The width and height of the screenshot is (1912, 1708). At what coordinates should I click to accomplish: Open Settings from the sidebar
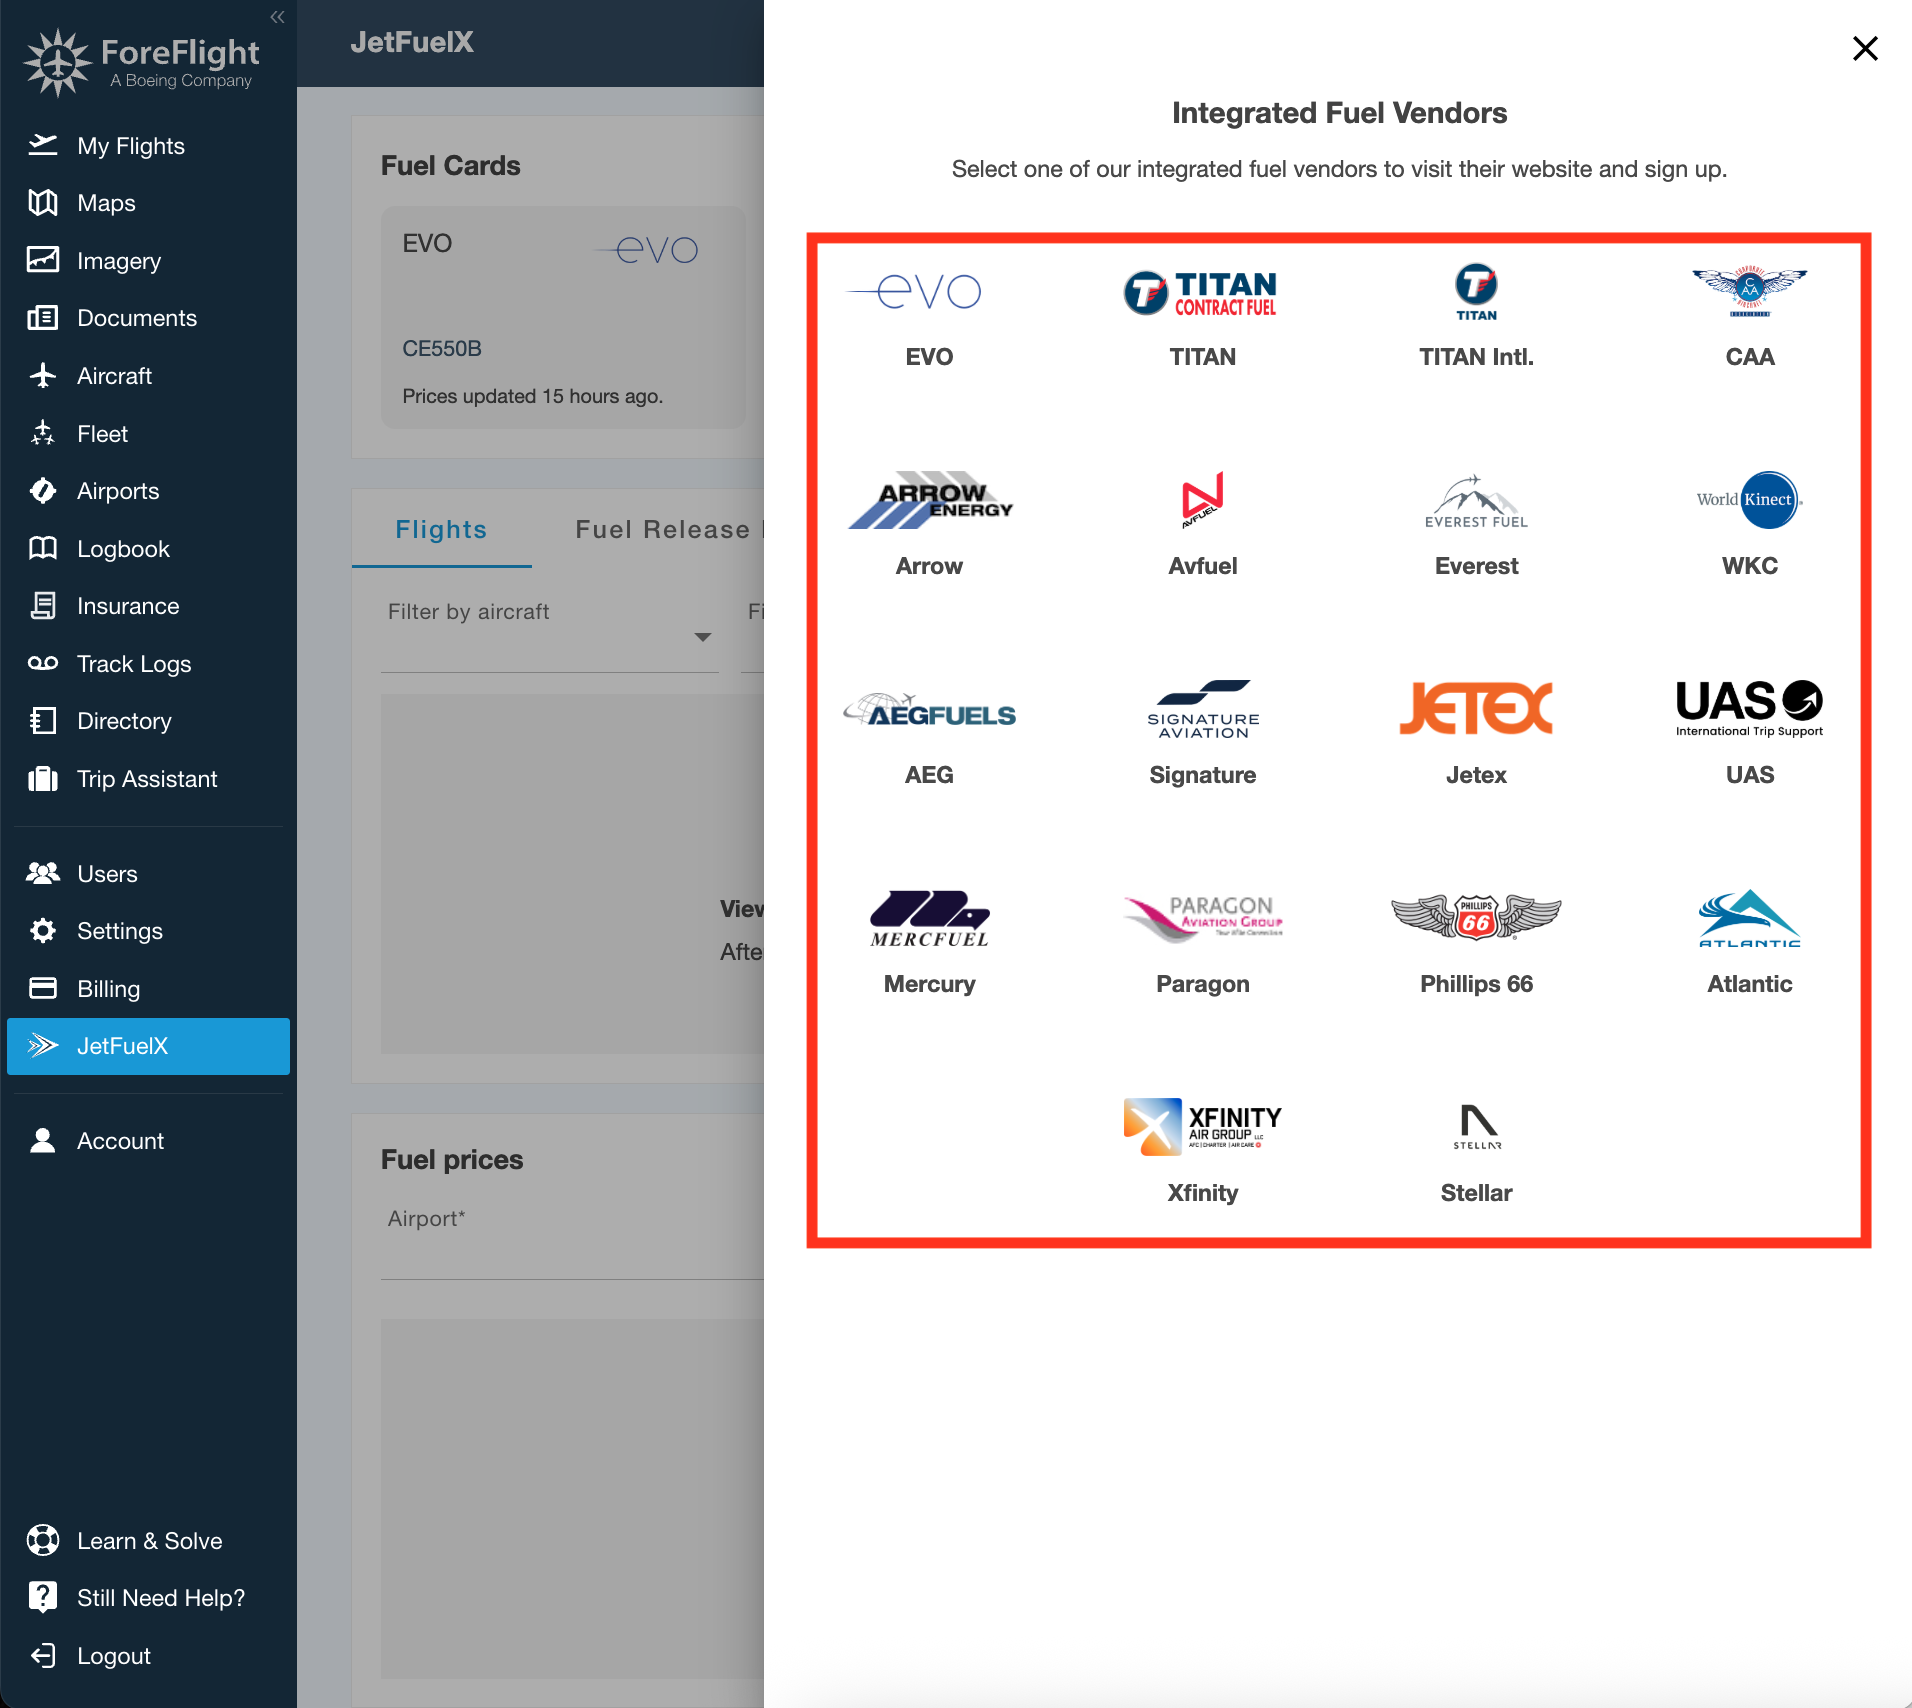(148, 931)
